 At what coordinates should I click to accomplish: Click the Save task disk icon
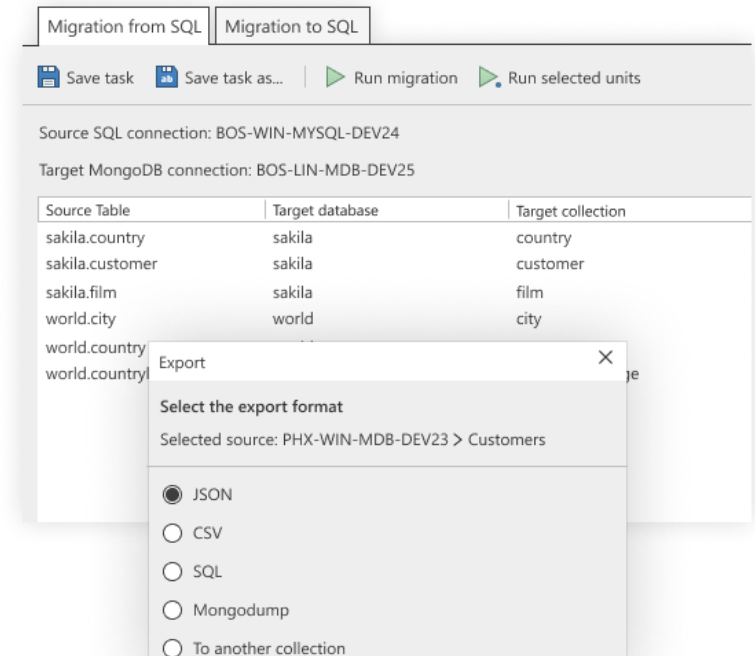click(x=49, y=78)
